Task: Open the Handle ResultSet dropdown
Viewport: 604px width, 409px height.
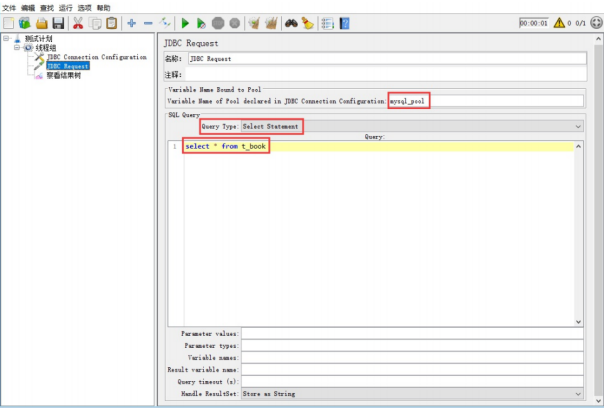Action: [412, 394]
